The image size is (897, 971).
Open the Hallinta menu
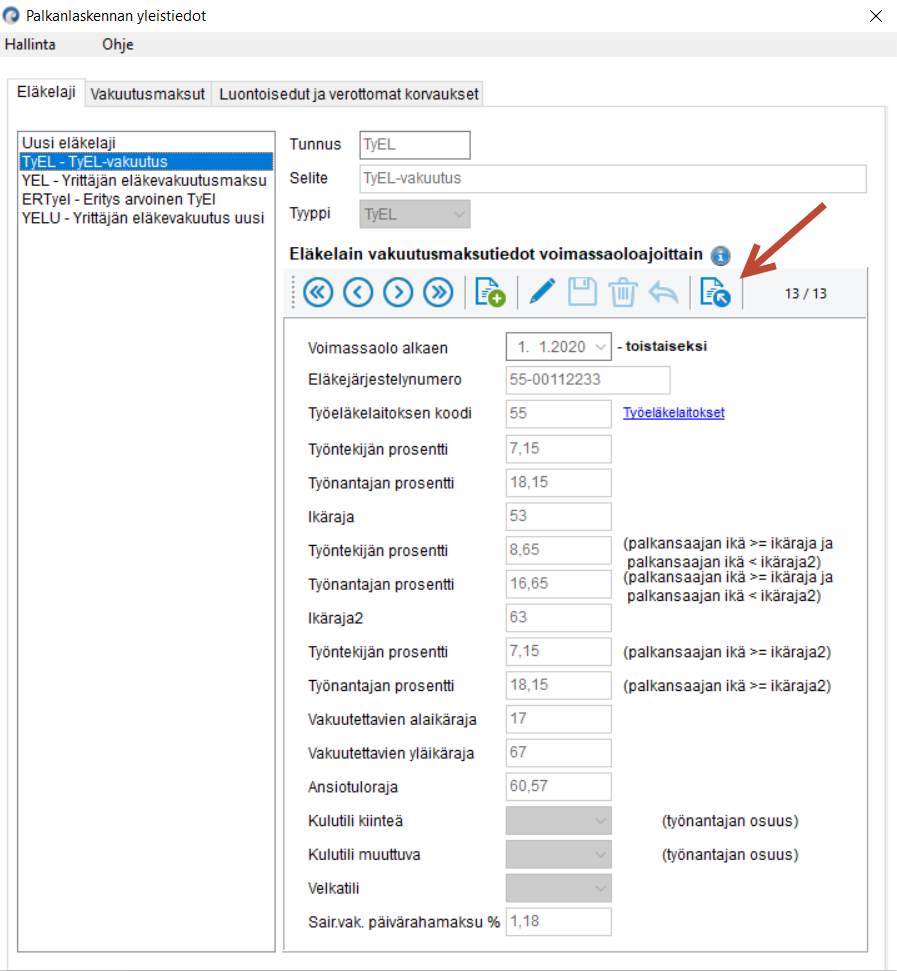(30, 45)
